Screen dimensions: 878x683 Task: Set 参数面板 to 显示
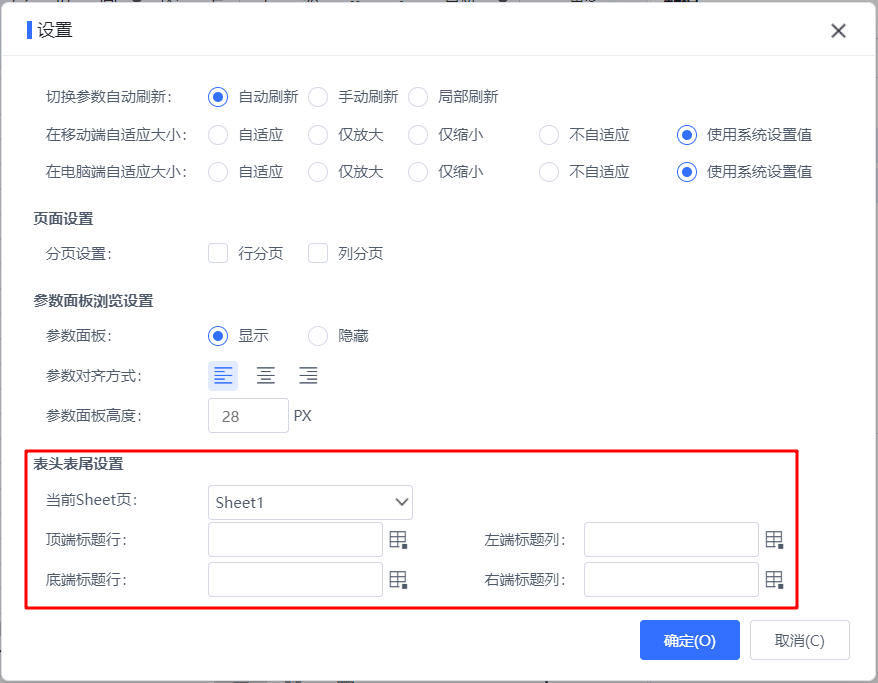[218, 336]
